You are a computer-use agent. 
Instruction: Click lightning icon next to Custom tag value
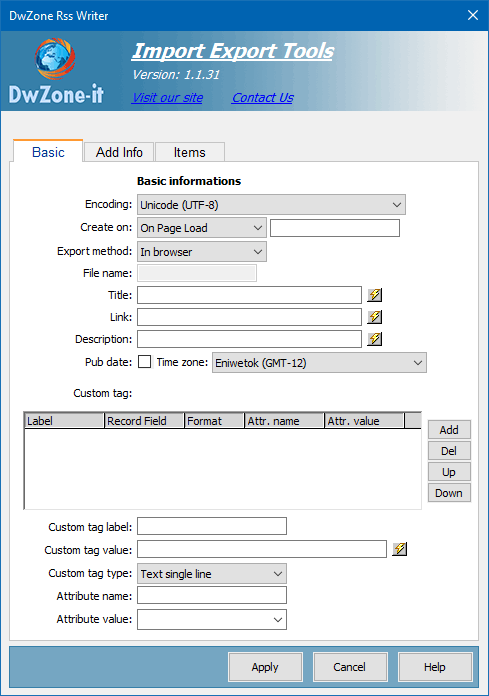click(400, 549)
